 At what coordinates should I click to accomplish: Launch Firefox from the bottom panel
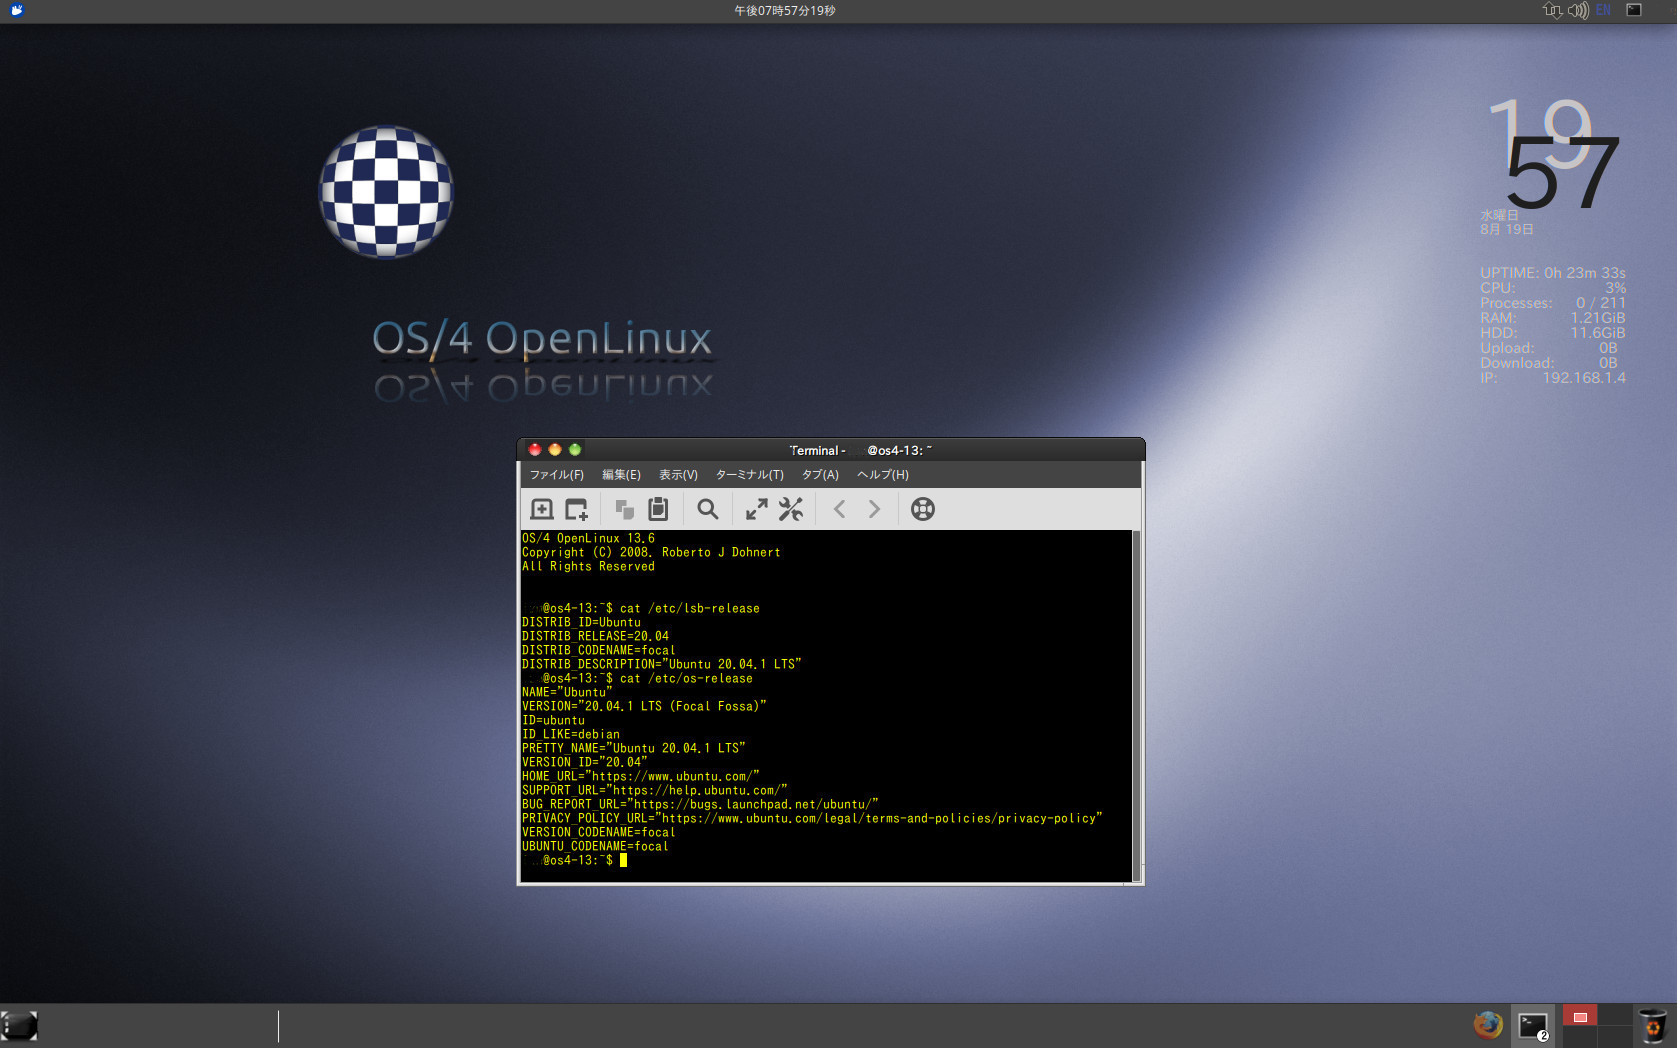pyautogui.click(x=1488, y=1026)
